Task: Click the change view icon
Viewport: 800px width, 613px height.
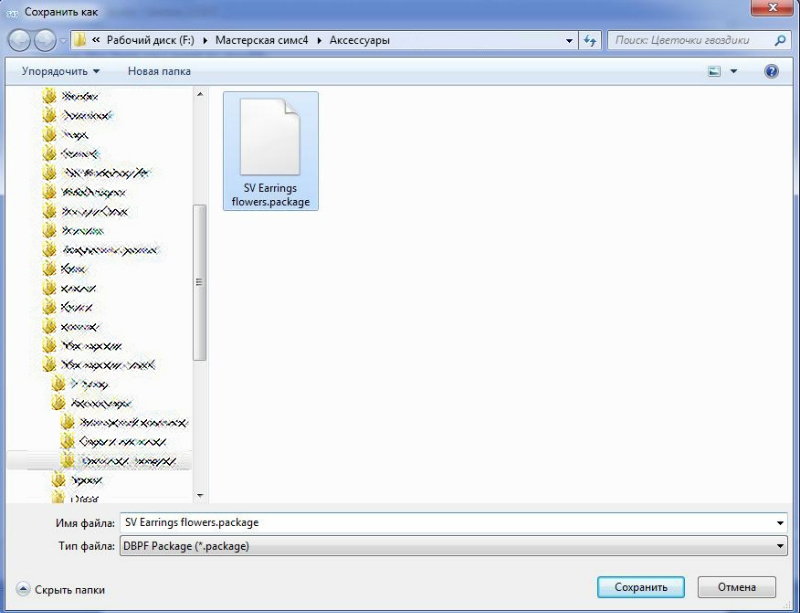Action: click(x=714, y=72)
